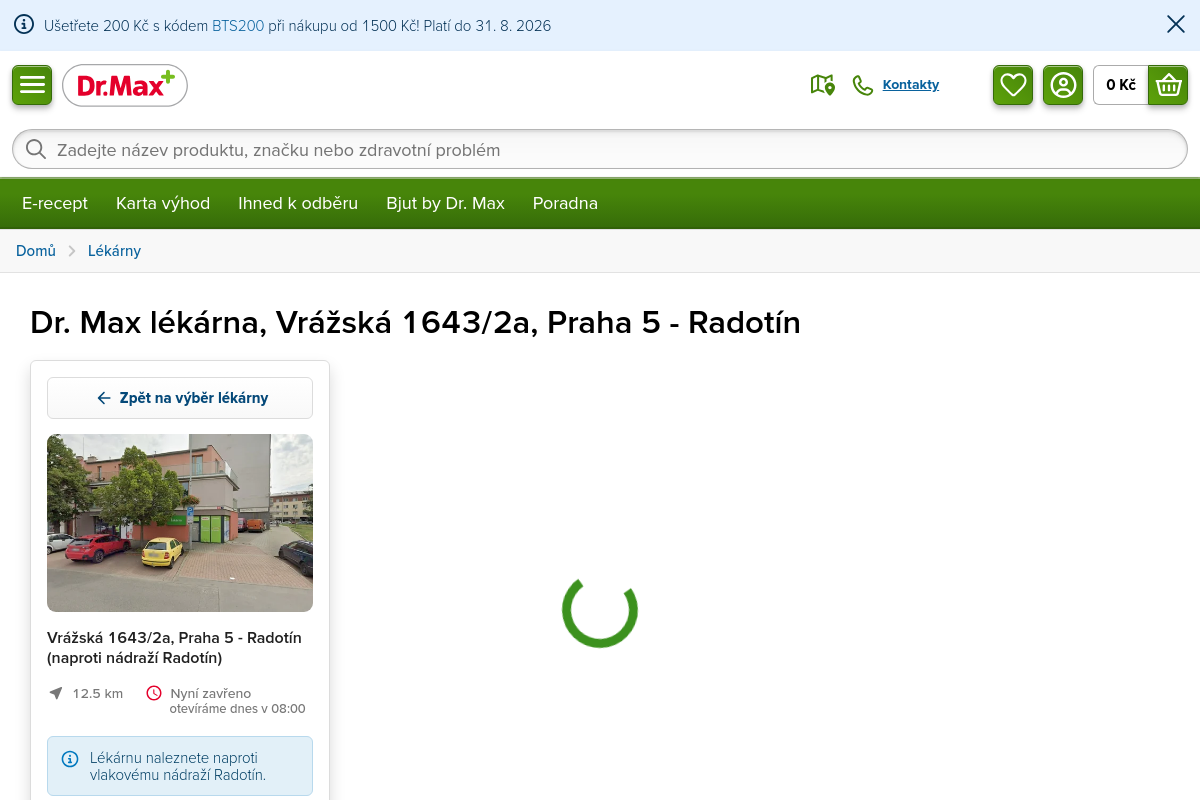Screen dimensions: 1200x800
Task: Click the BTS200 promo code link
Action: [x=238, y=26]
